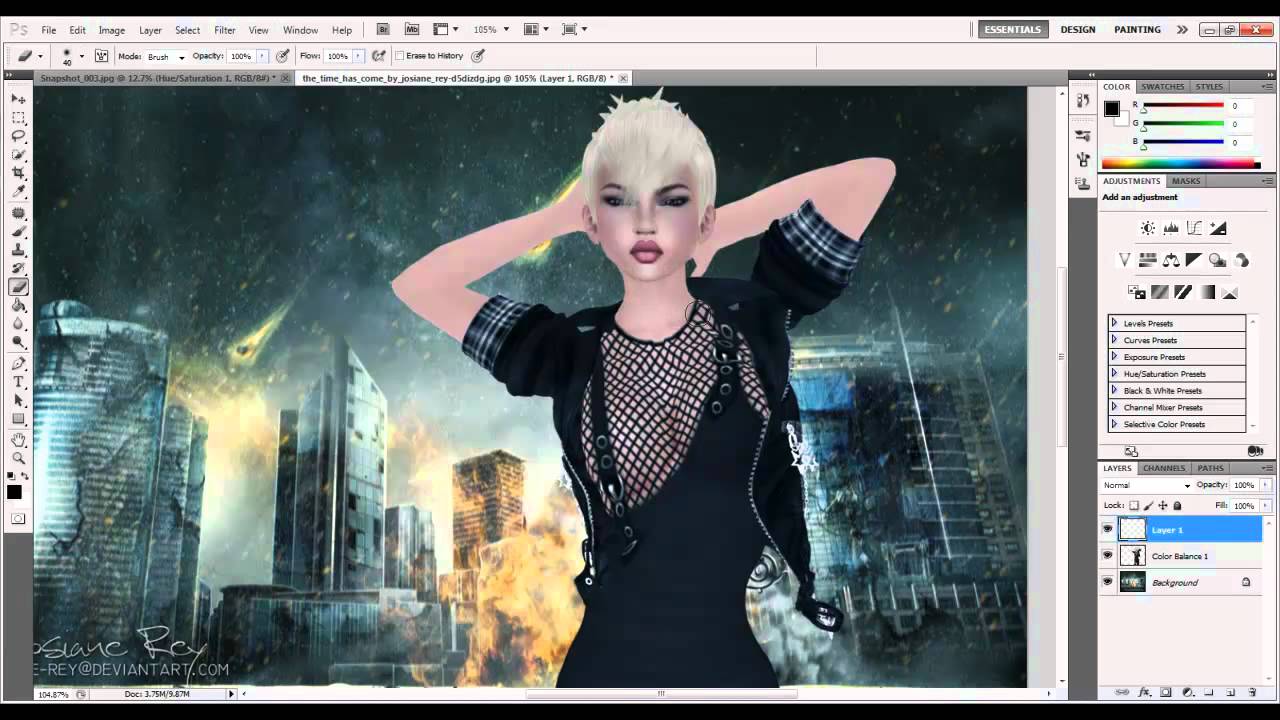Select the Lasso tool

18,135
